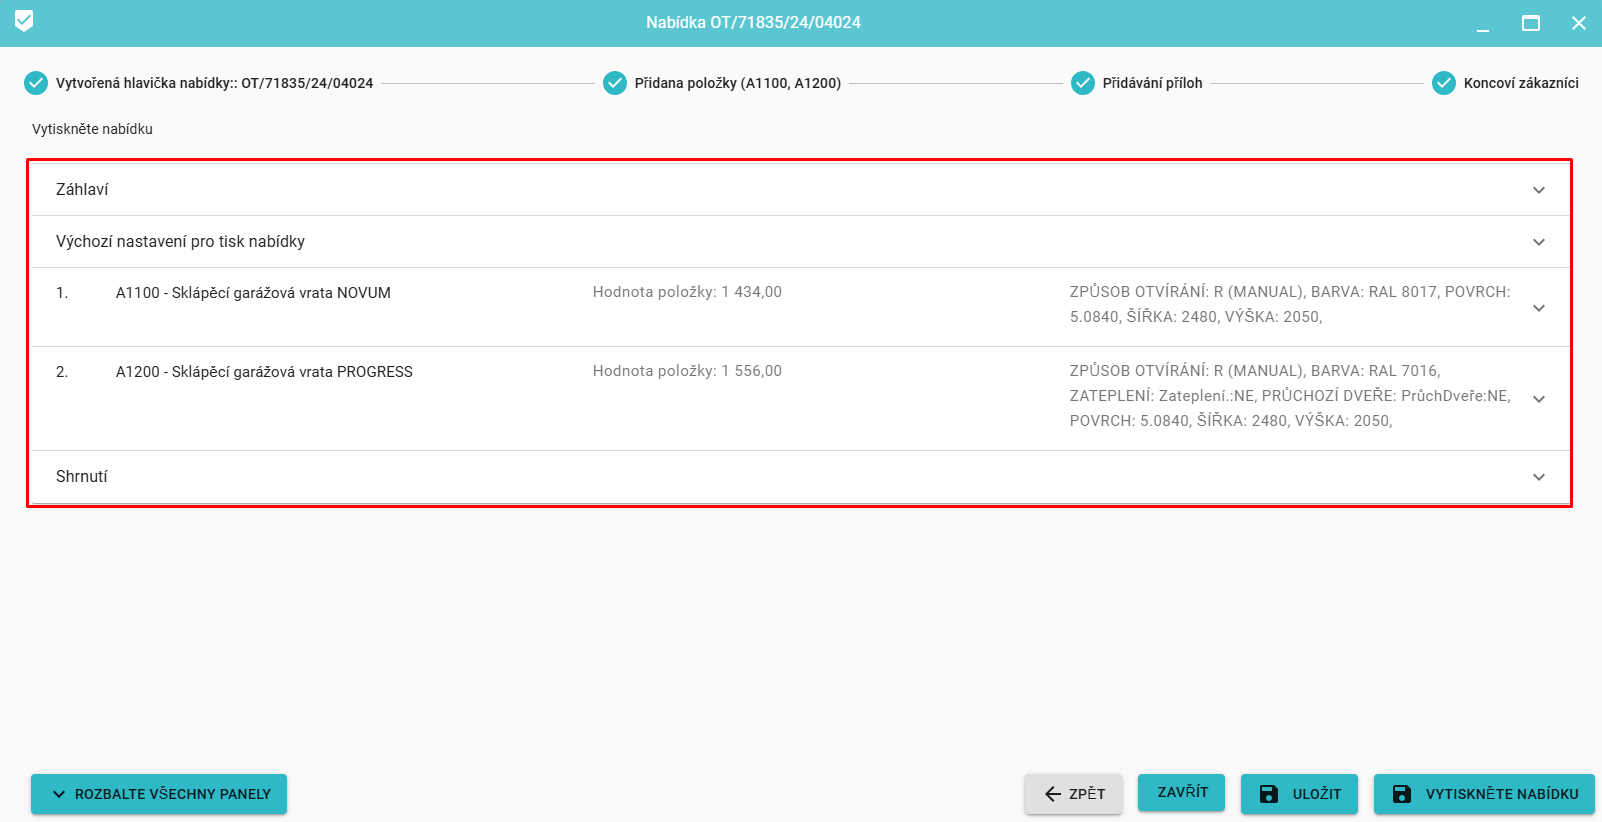Image resolution: width=1602 pixels, height=822 pixels.
Task: Expand the Záhlaví panel chevron
Action: pyautogui.click(x=1539, y=190)
